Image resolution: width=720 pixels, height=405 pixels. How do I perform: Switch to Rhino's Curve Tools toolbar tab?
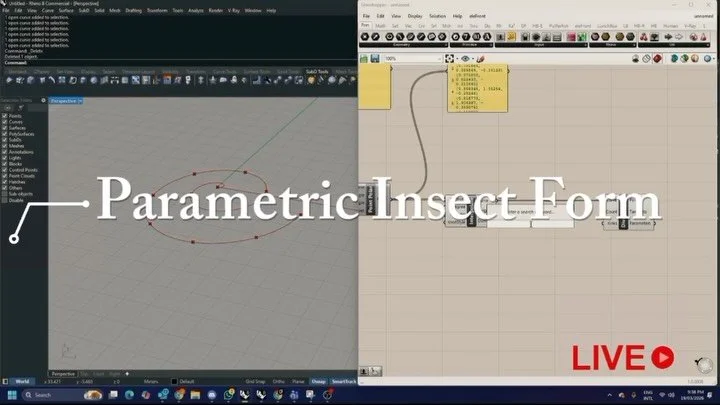(x=225, y=72)
